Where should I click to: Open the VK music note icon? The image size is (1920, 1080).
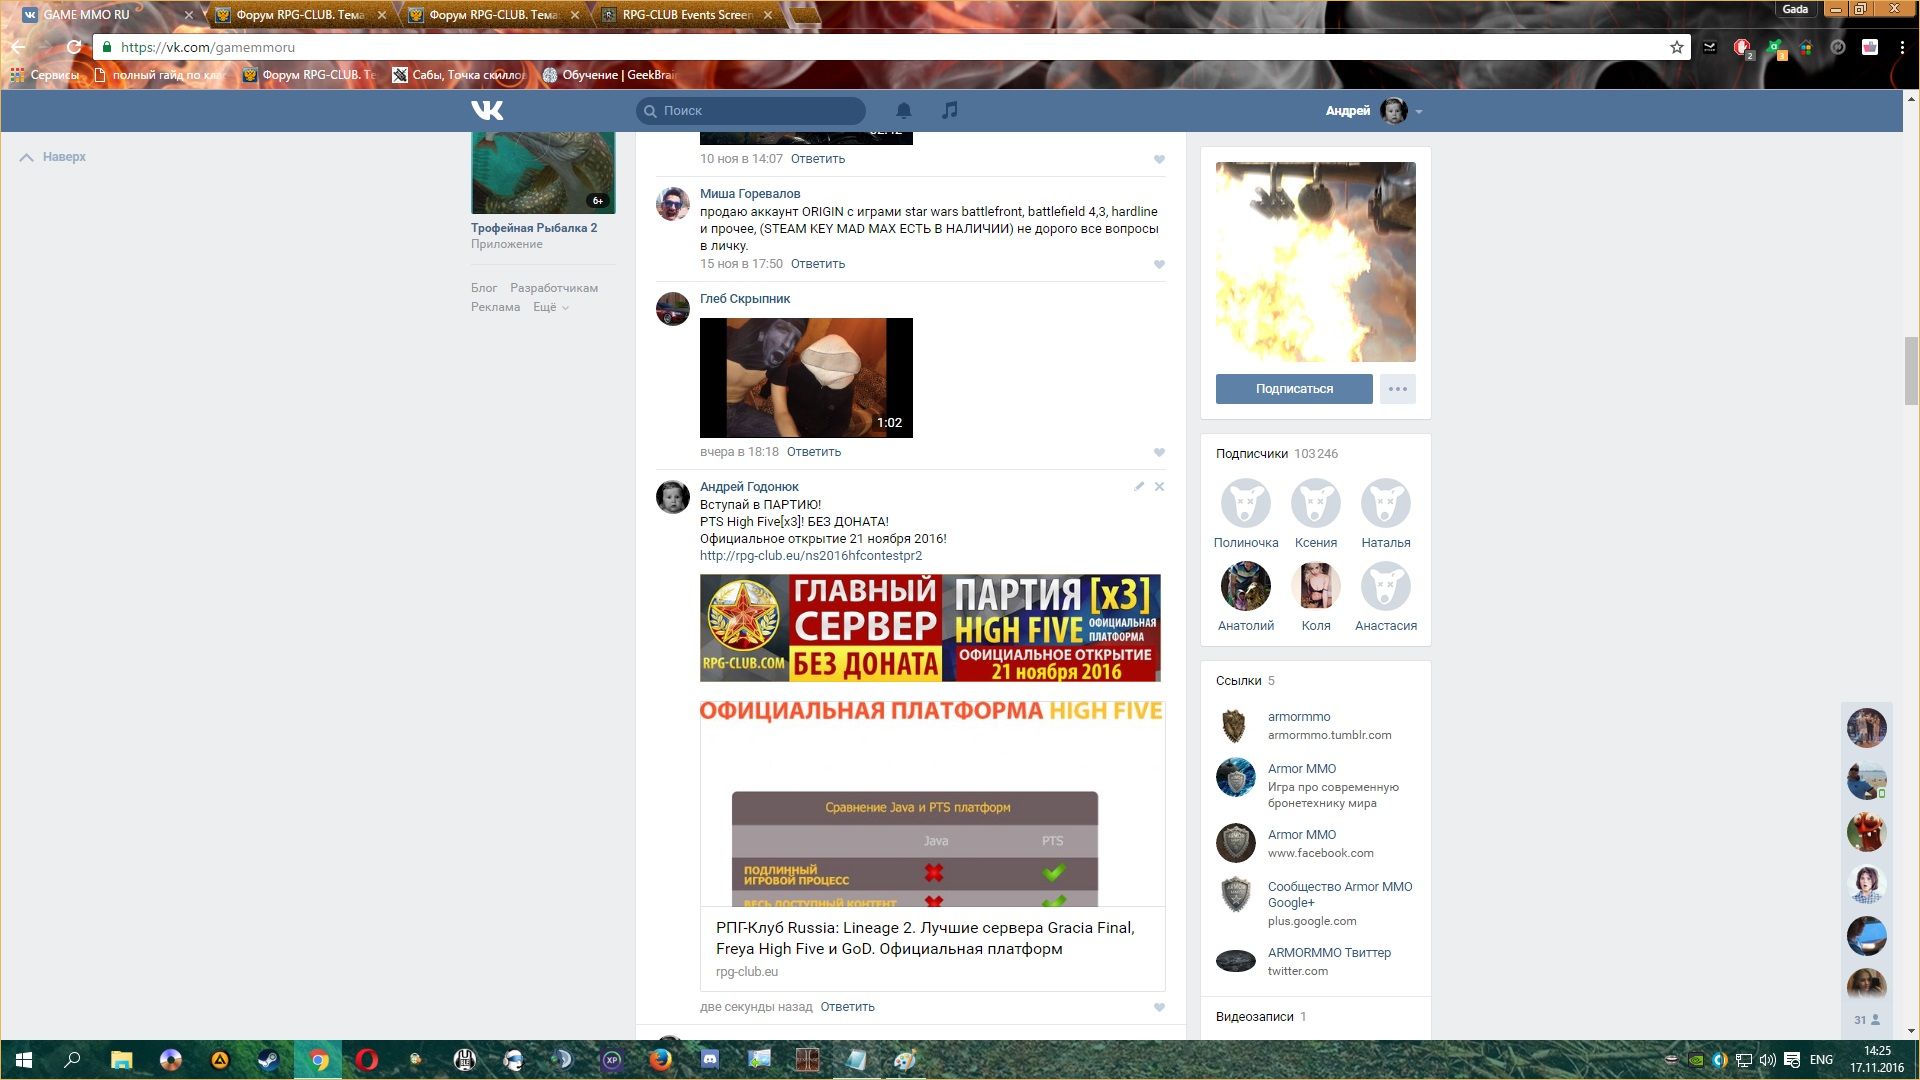pyautogui.click(x=950, y=110)
